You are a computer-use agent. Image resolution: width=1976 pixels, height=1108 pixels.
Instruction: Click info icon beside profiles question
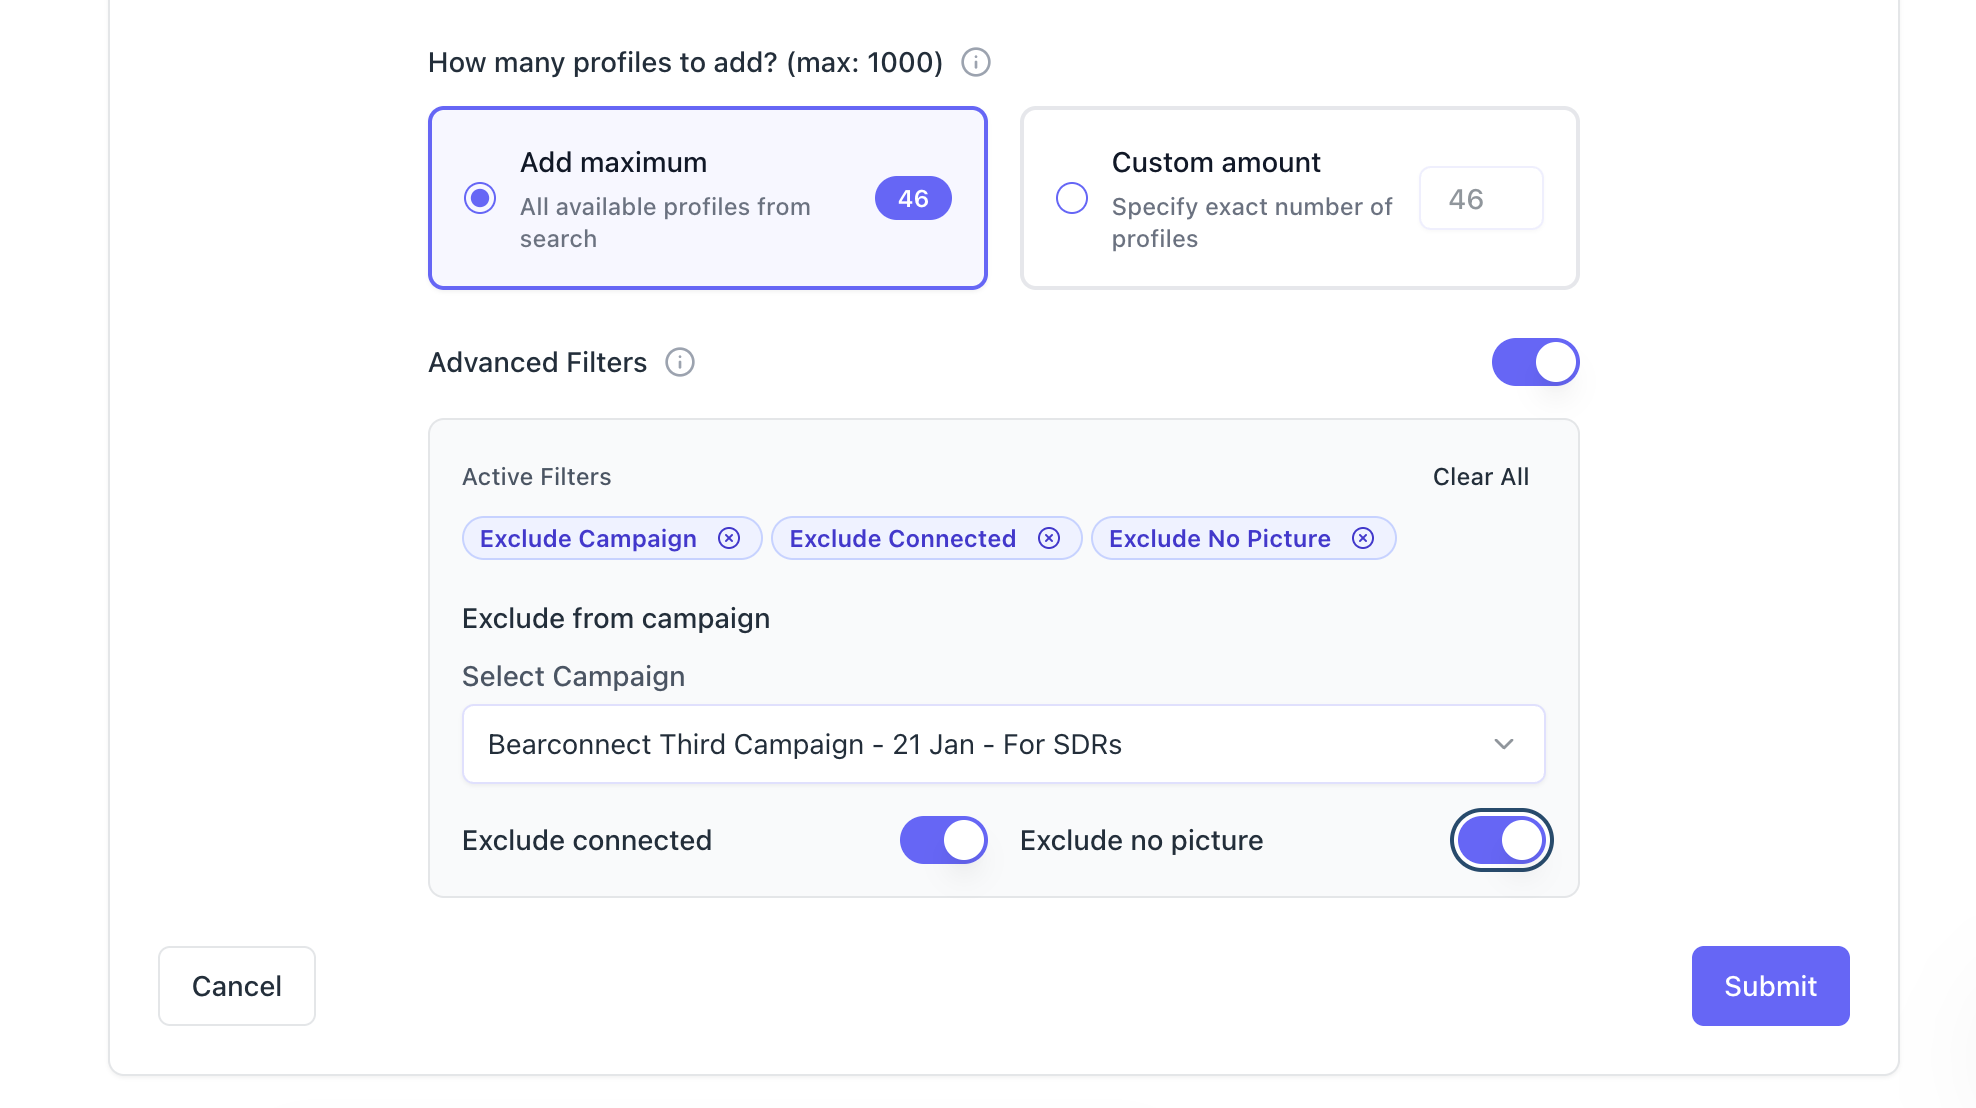(975, 62)
